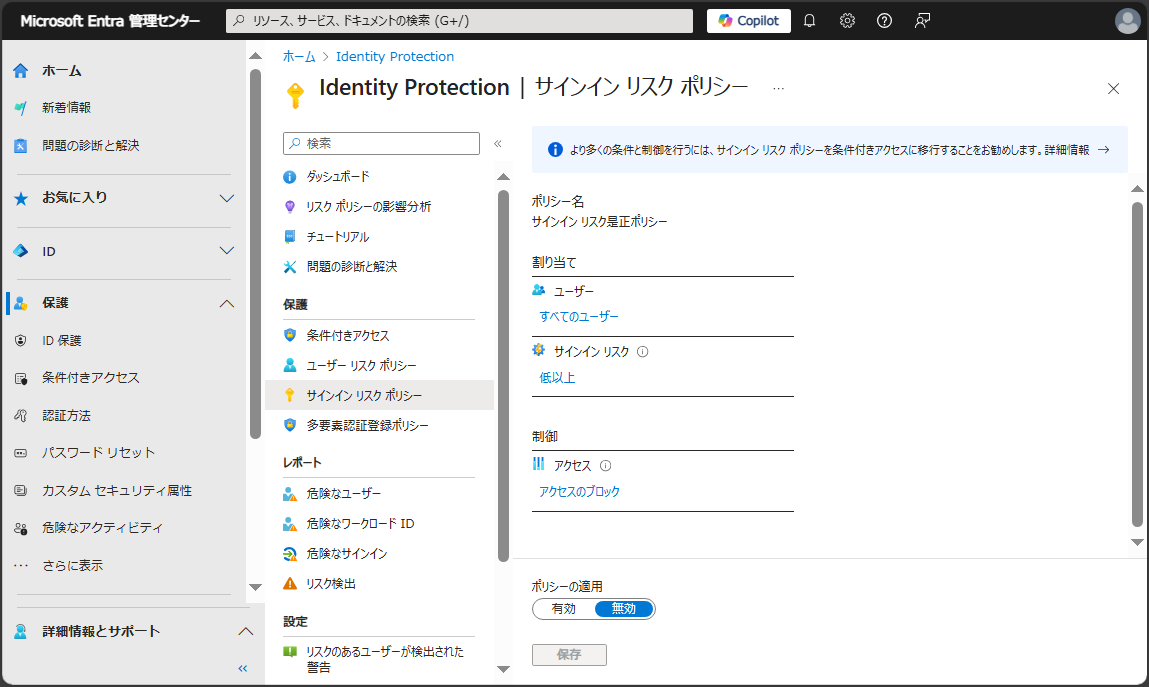Image resolution: width=1149 pixels, height=687 pixels.
Task: Click the blade menu vertical scrollbar
Action: [503, 376]
